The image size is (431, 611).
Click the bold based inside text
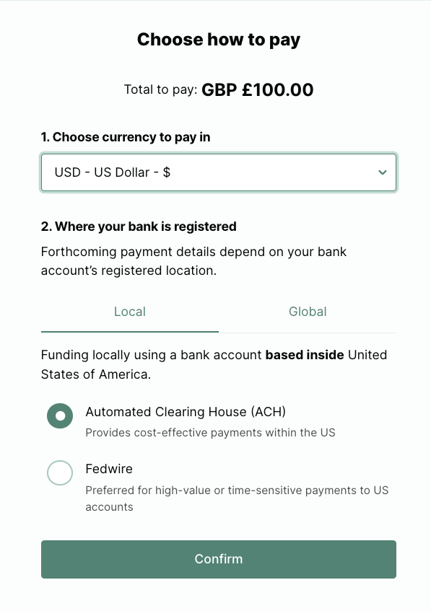pos(305,355)
